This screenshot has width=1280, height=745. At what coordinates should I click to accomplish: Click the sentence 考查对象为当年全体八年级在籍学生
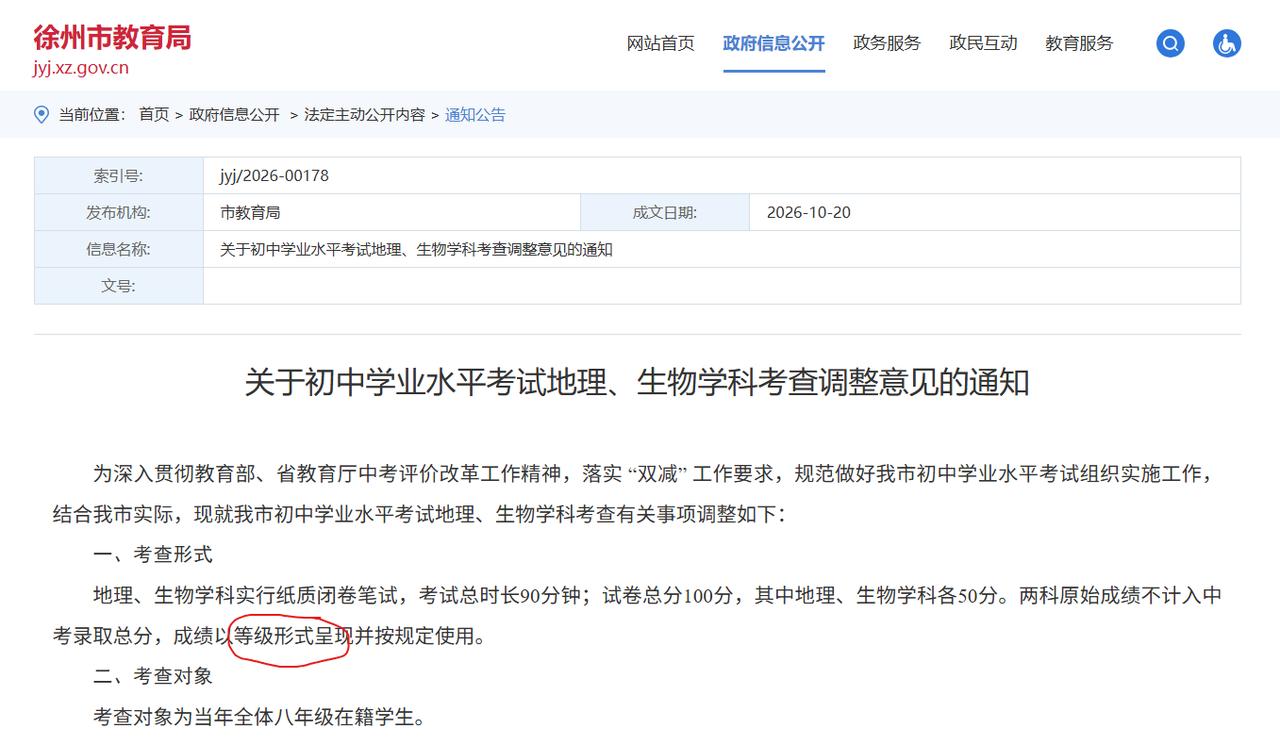pos(259,717)
